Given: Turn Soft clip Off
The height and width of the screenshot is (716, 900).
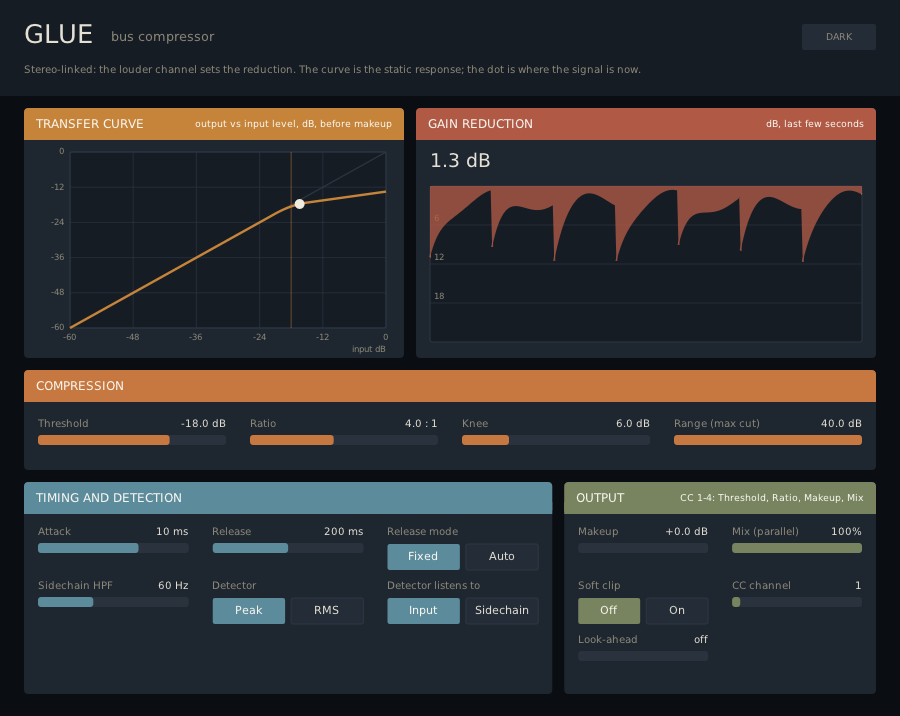Looking at the screenshot, I should tap(608, 610).
